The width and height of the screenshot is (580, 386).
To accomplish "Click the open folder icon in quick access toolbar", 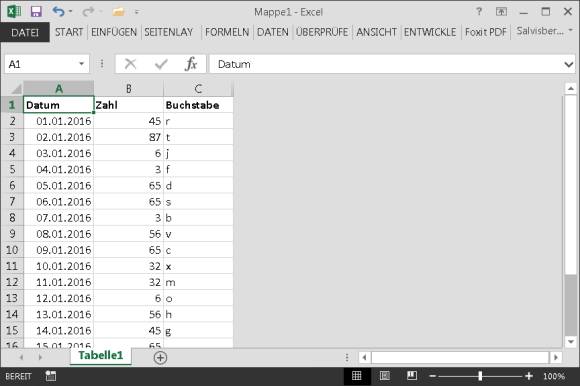I will 118,12.
